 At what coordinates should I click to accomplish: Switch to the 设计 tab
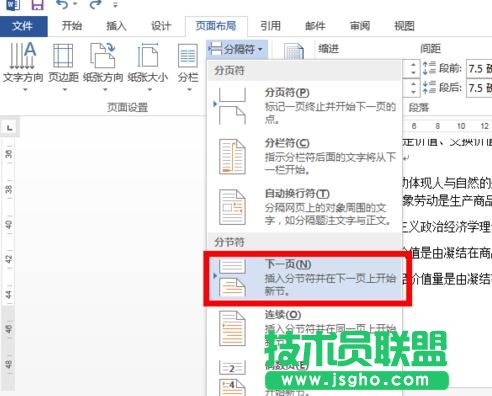click(161, 26)
